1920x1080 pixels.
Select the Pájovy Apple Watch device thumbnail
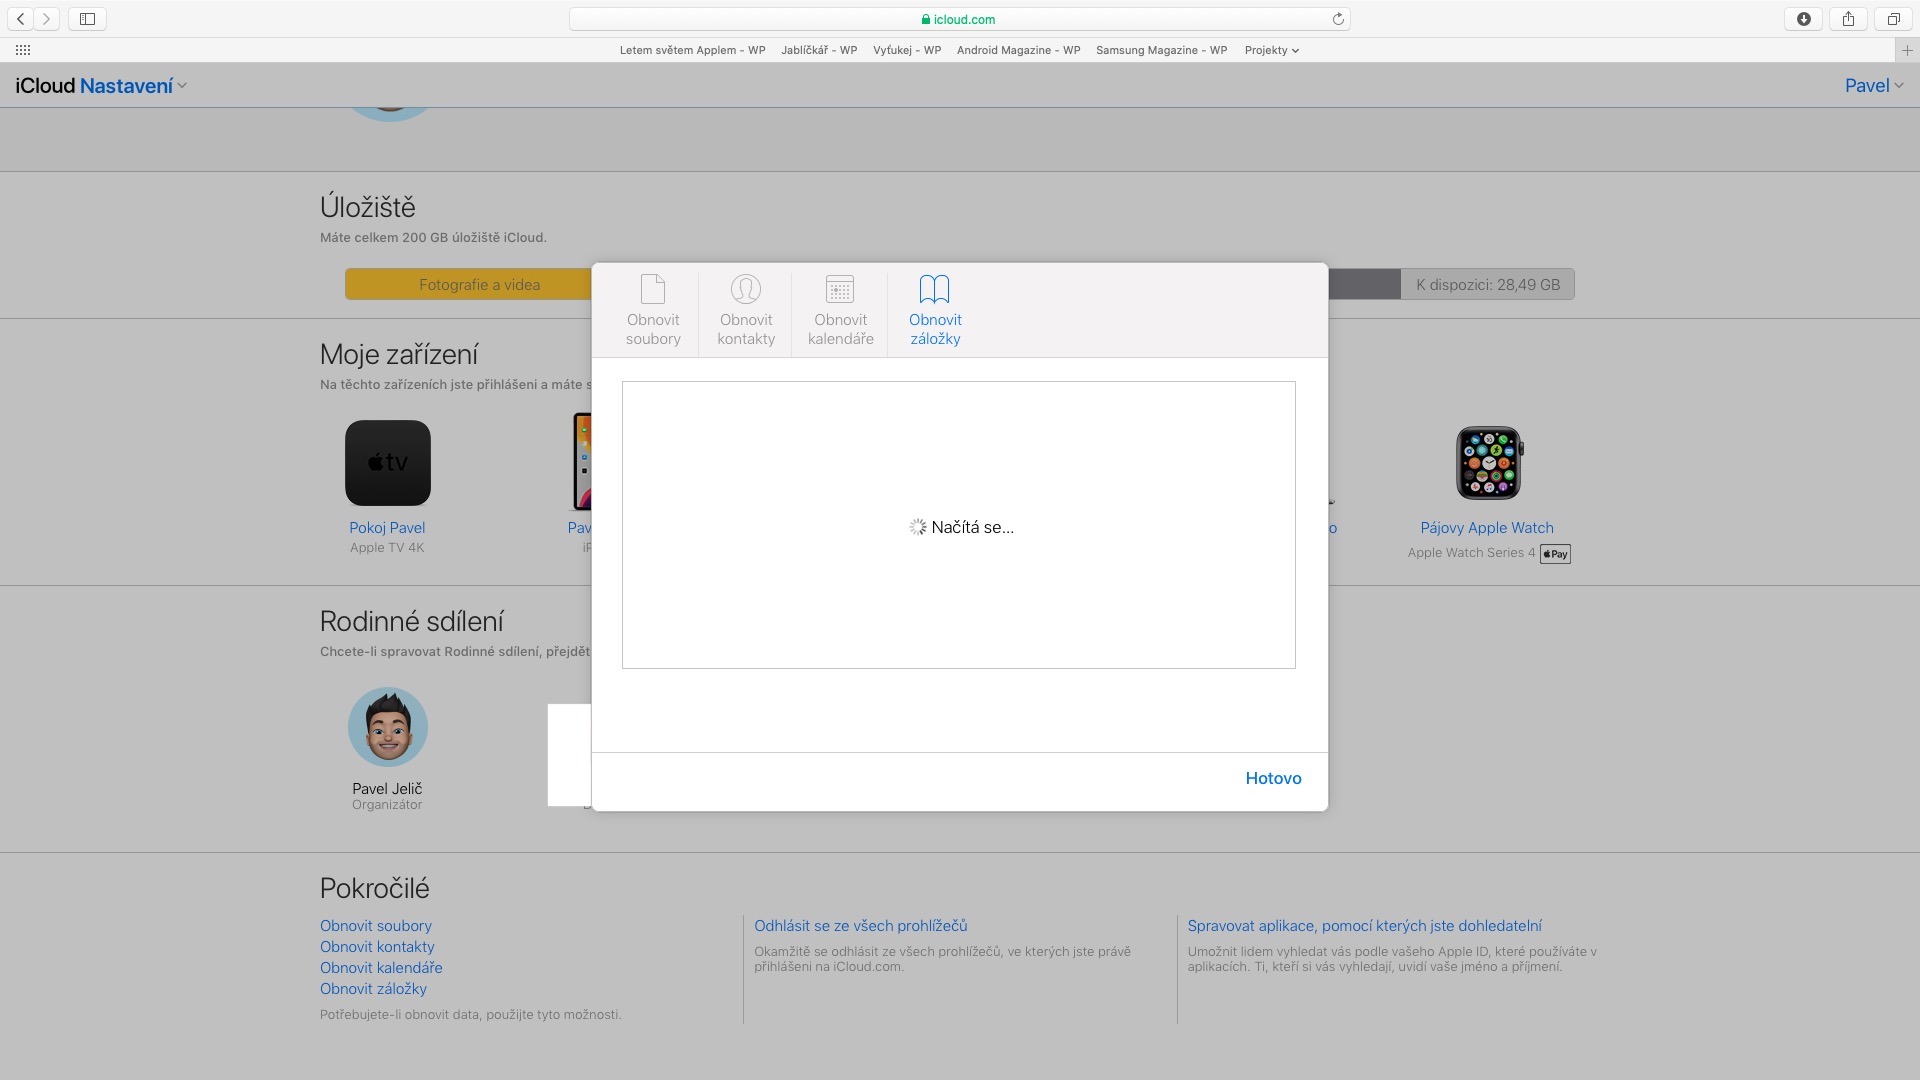point(1488,463)
